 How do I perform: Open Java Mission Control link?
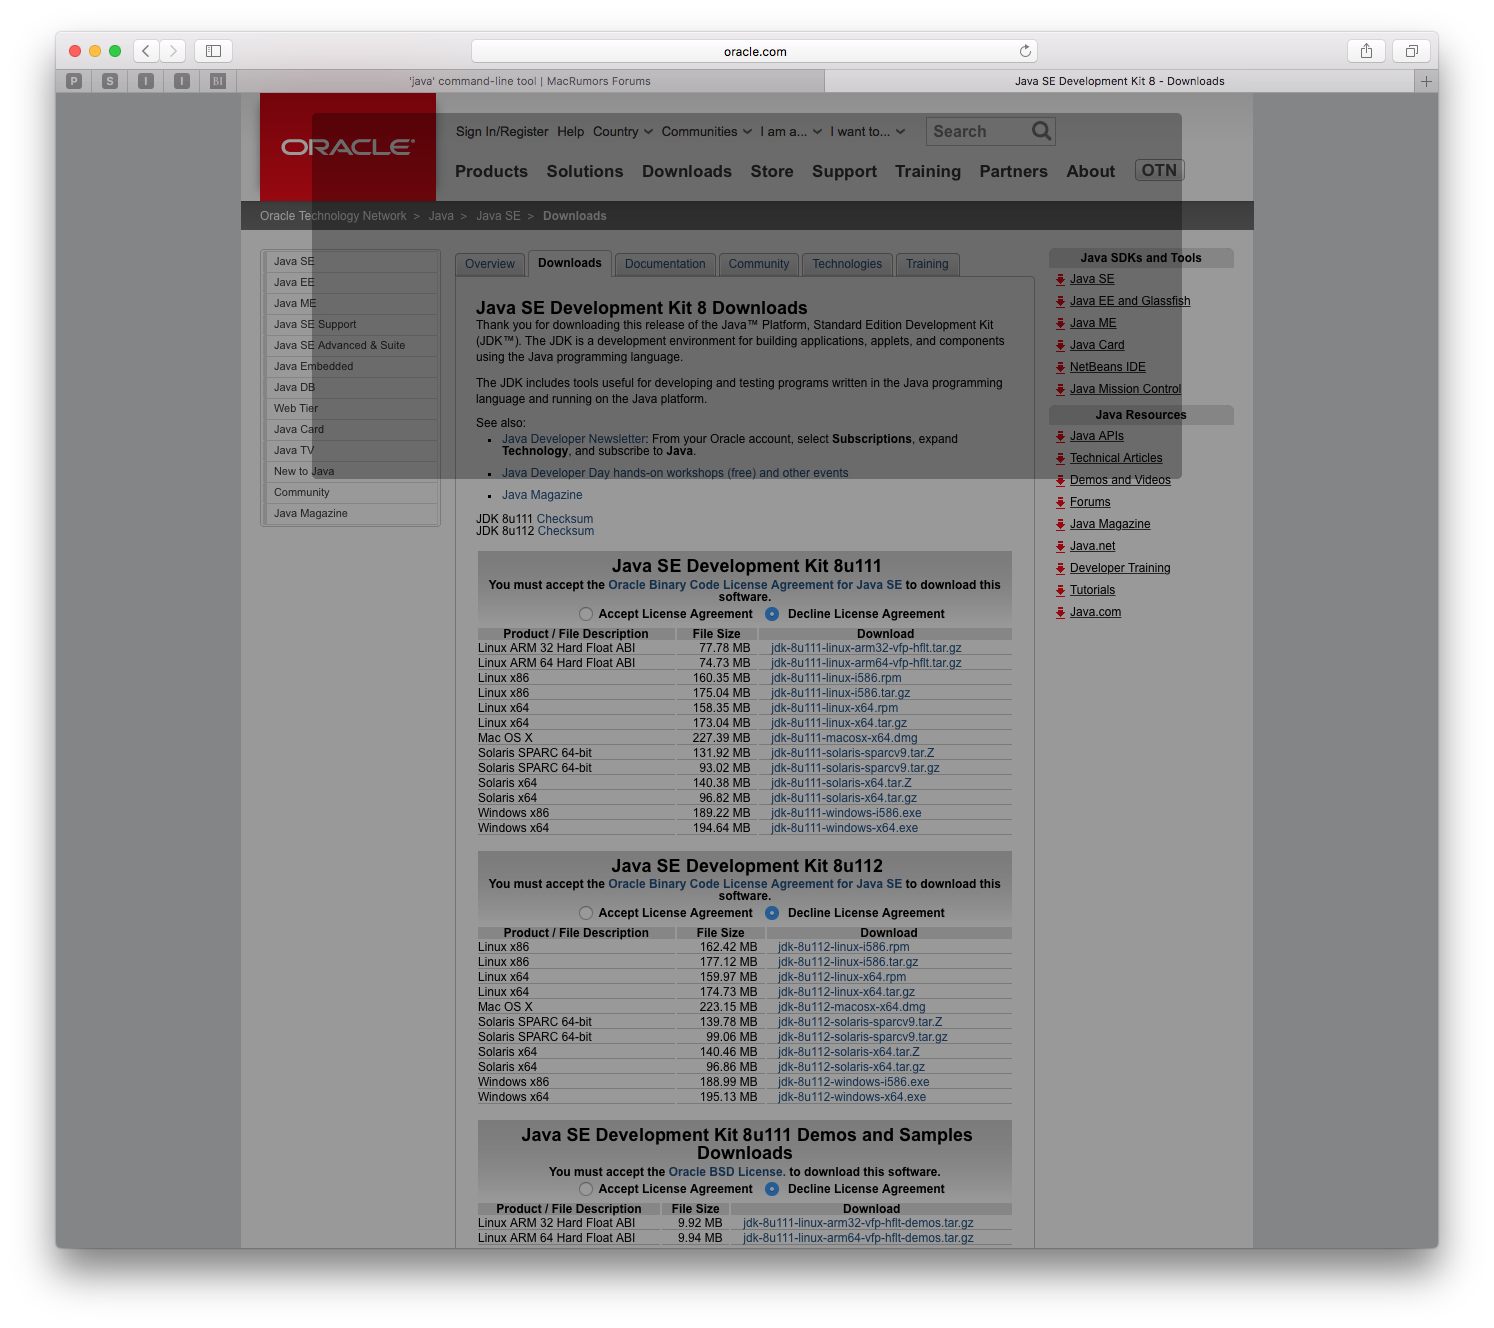coord(1126,389)
